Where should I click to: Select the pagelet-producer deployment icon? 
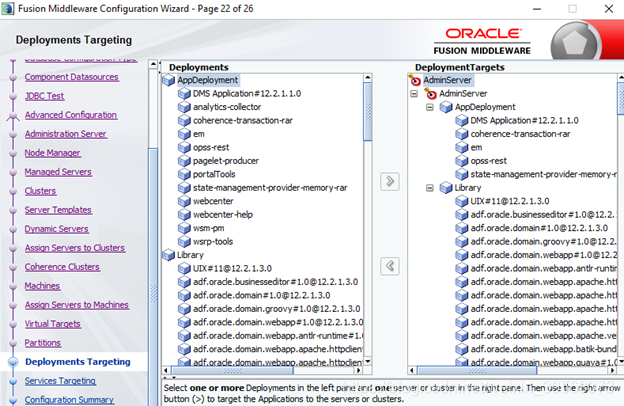184,161
